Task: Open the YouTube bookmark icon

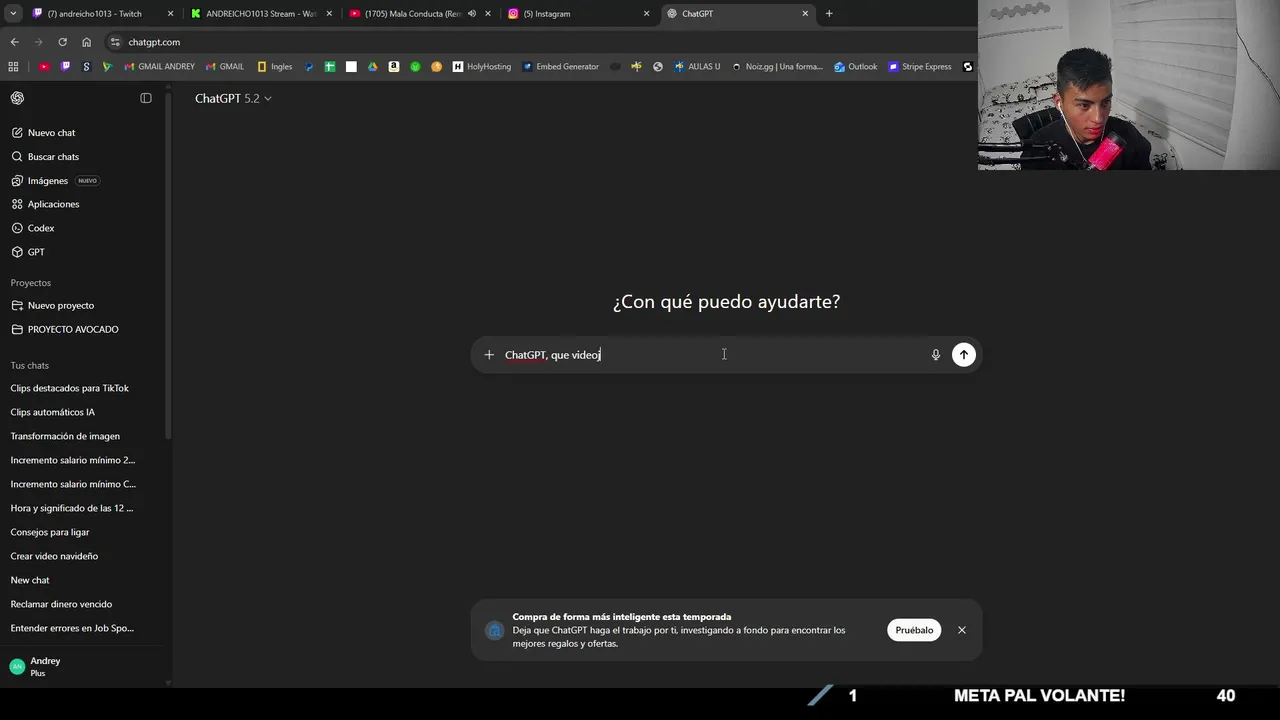Action: (x=44, y=67)
